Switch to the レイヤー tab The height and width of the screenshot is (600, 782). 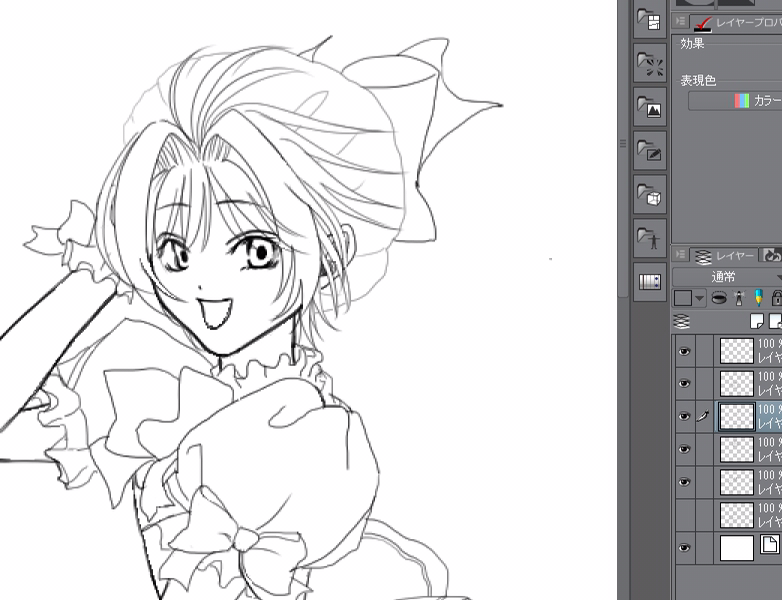[724, 256]
